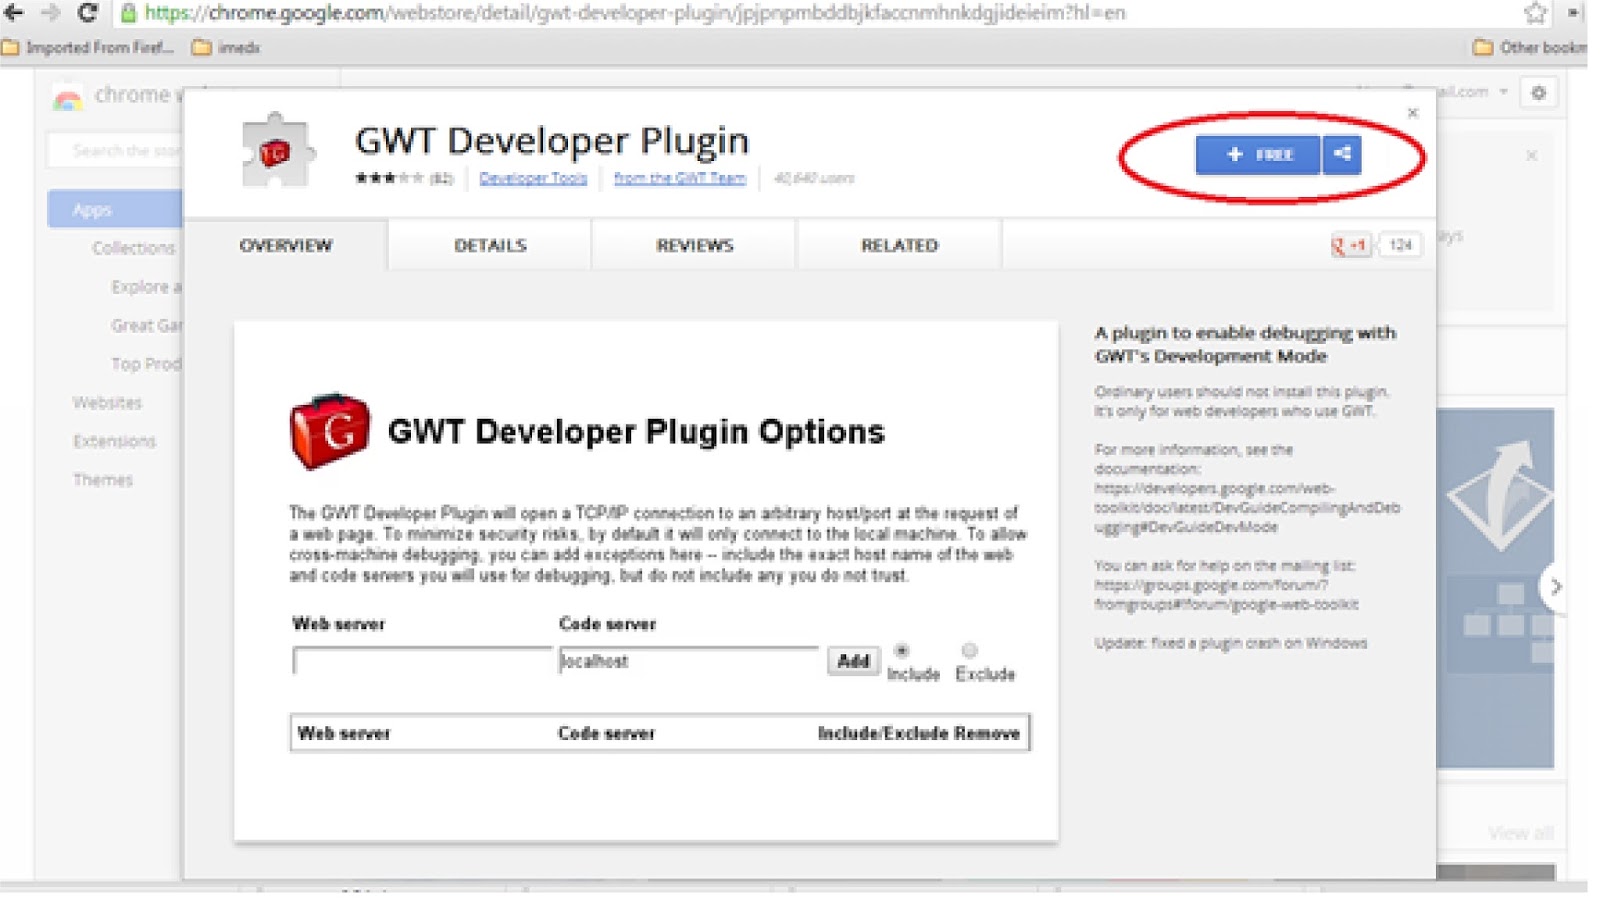
Task: Select Apps in the store sidebar
Action: tap(115, 210)
